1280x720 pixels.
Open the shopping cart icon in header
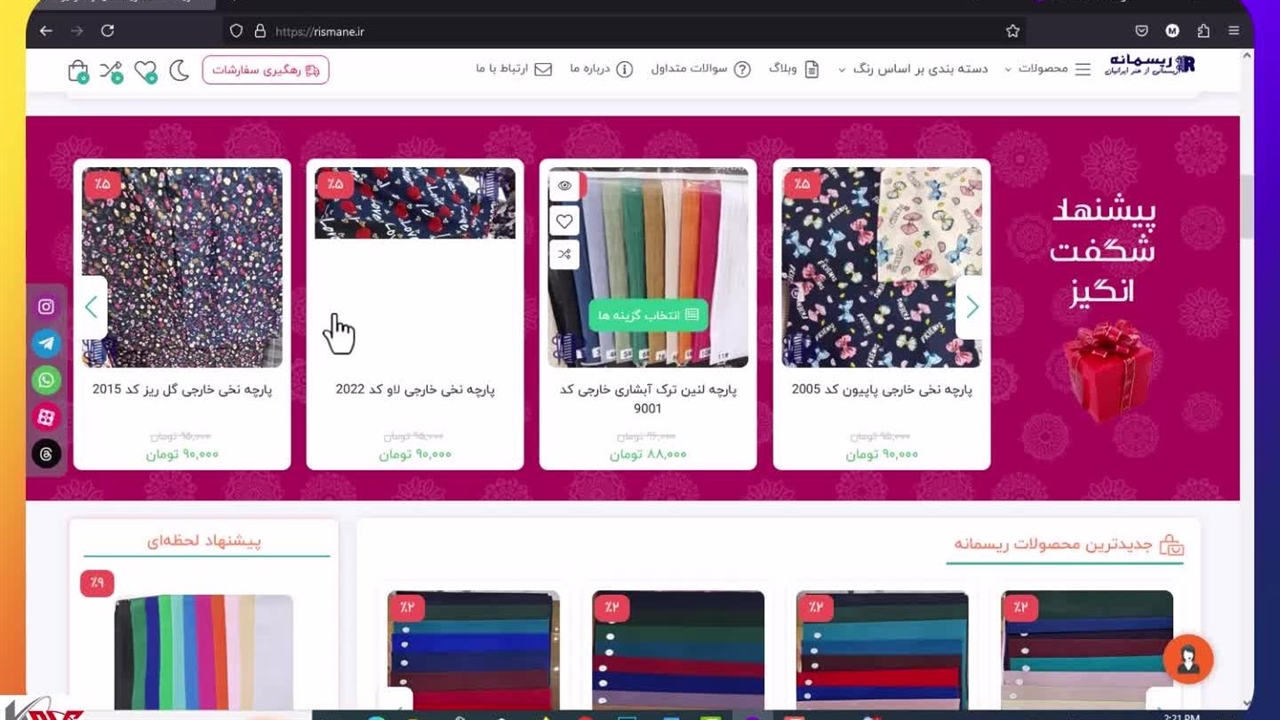(x=78, y=70)
